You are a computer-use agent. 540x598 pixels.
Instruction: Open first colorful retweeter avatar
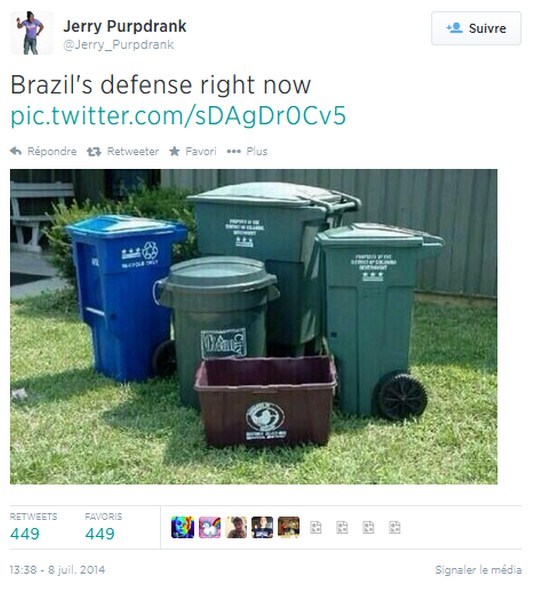(183, 527)
